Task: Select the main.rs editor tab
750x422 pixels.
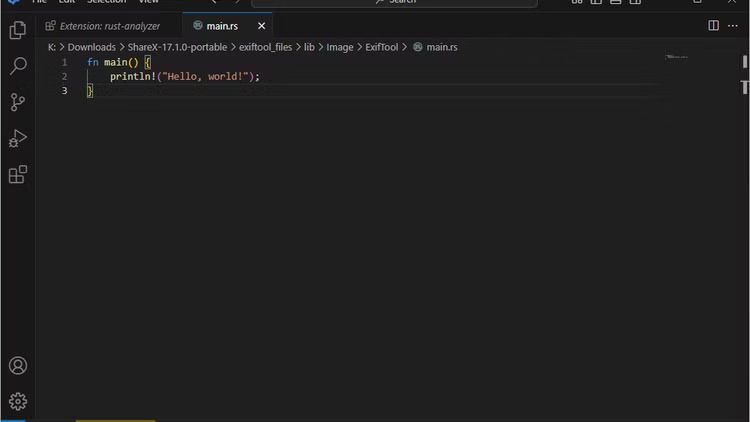Action: (222, 26)
